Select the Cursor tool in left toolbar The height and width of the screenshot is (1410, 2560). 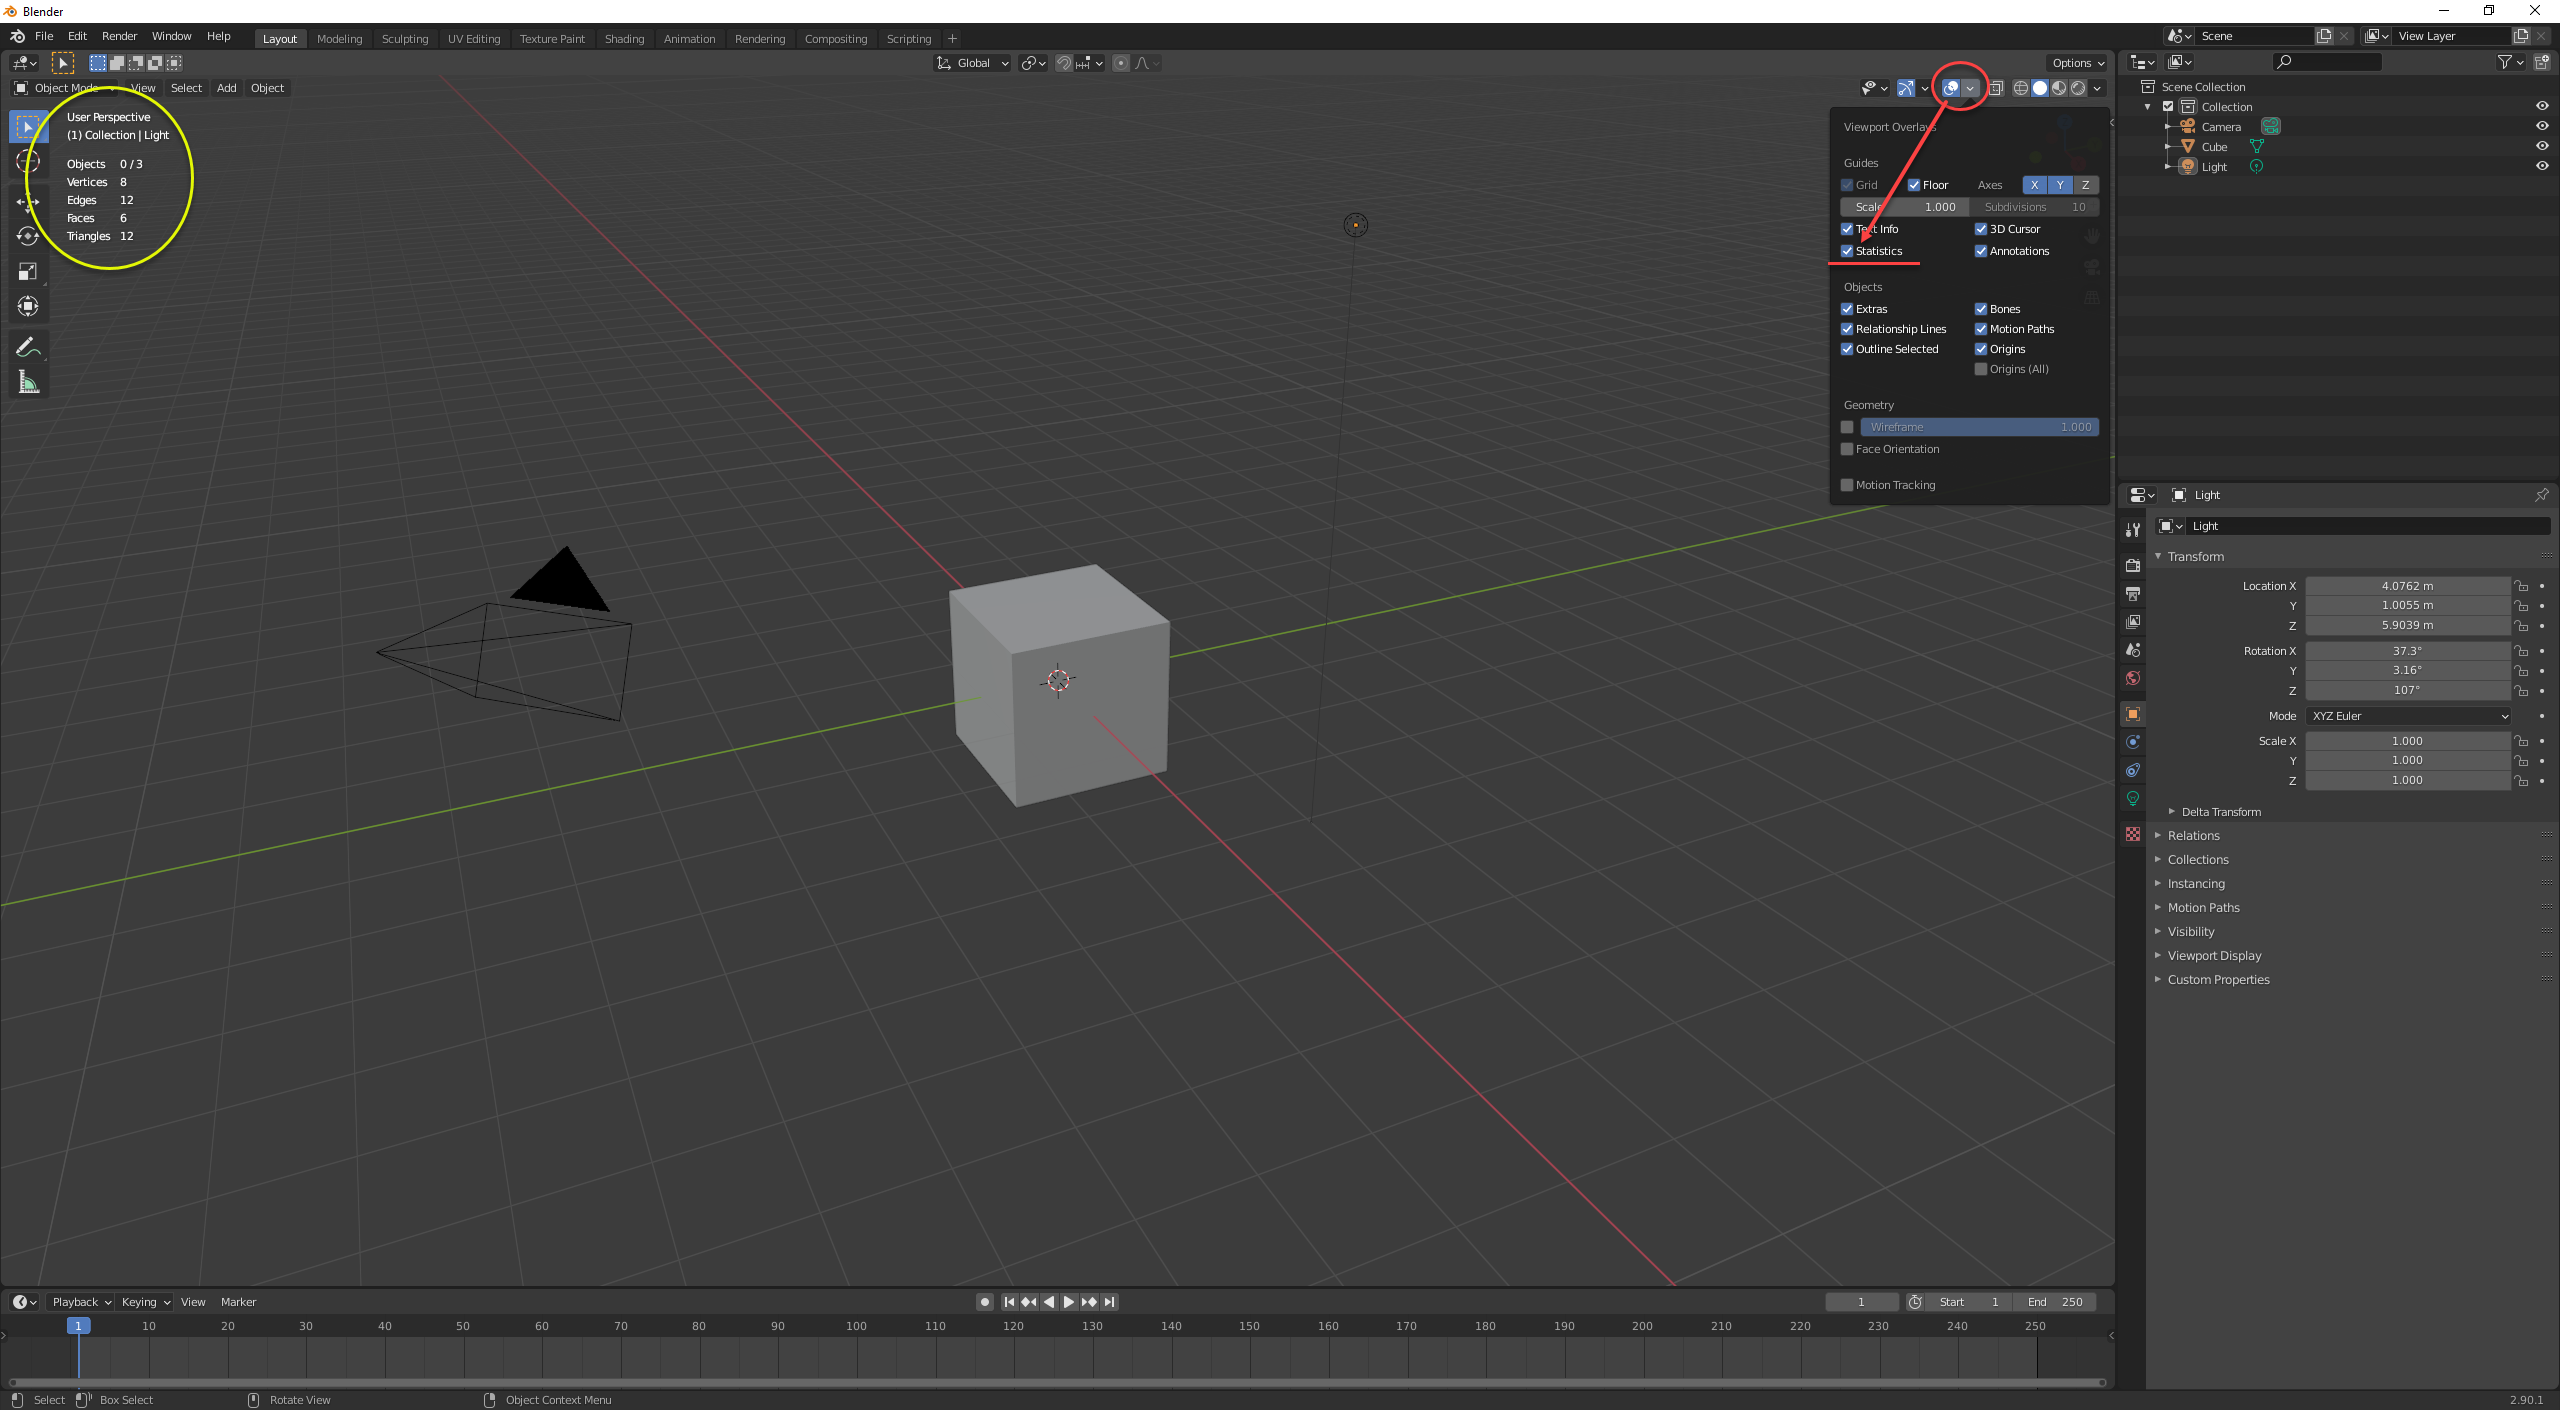pos(28,163)
